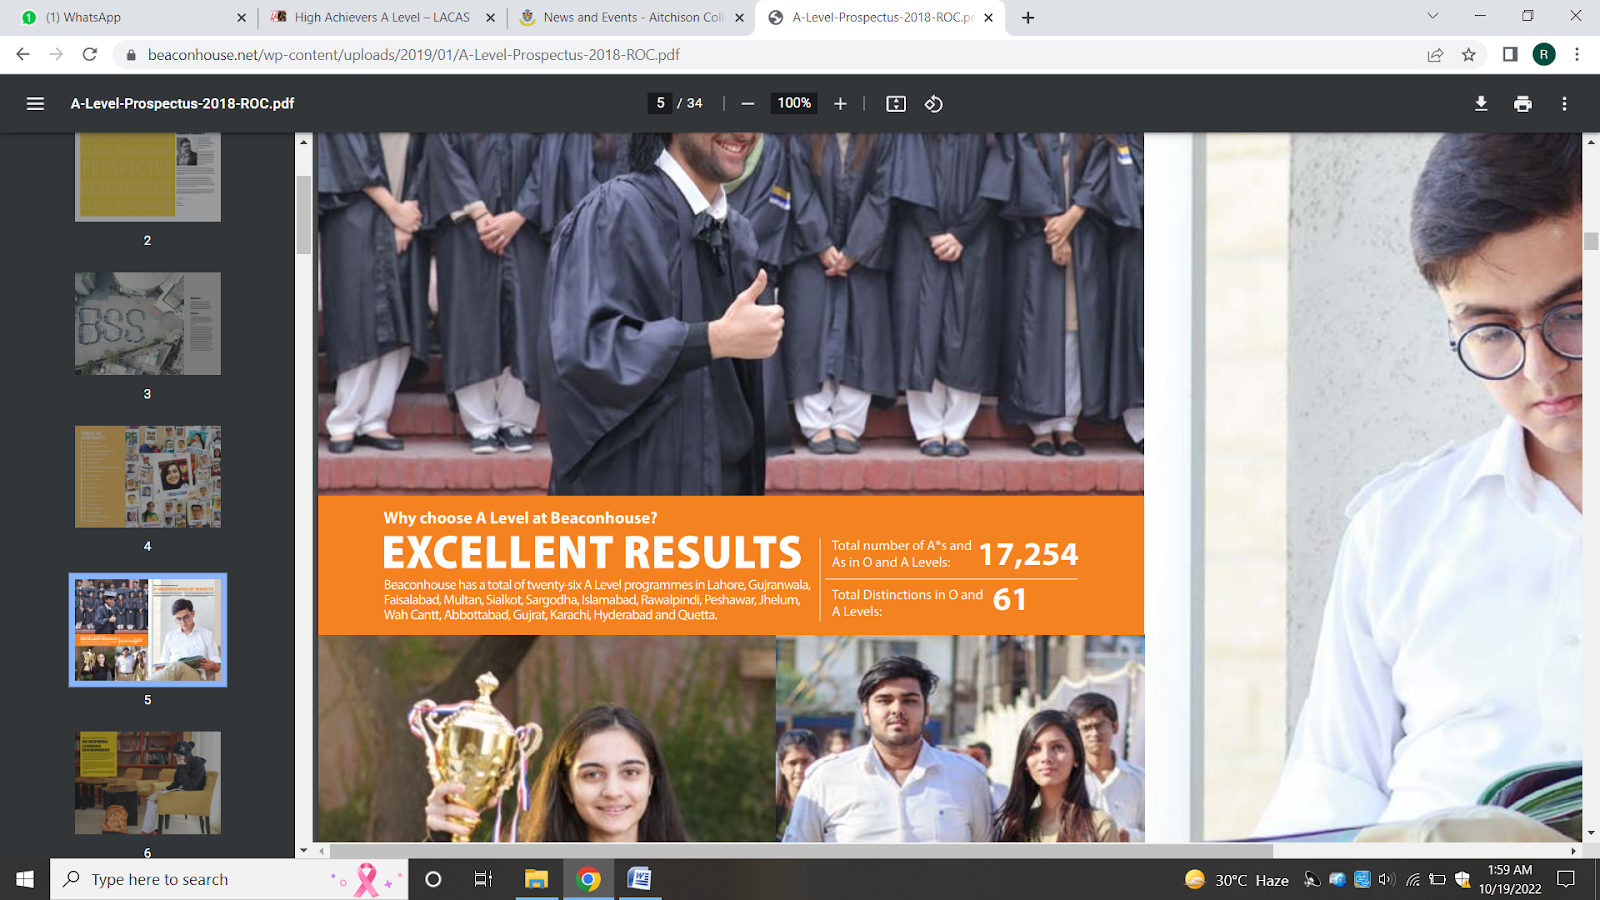Close the WhatsApp tab
1600x900 pixels.
[x=241, y=17]
